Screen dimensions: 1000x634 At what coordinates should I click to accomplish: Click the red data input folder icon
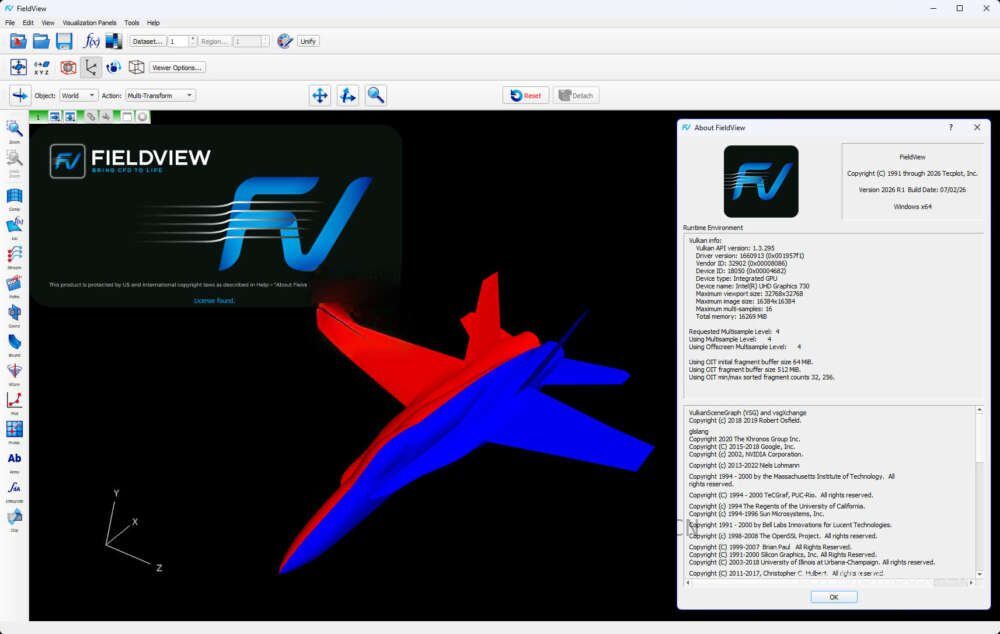click(x=18, y=41)
